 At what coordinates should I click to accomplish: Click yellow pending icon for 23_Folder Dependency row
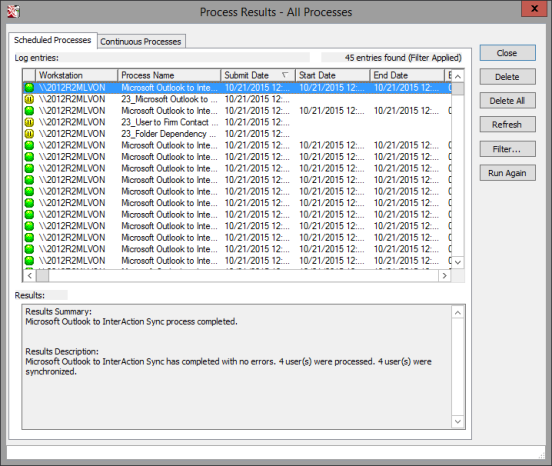coord(30,134)
